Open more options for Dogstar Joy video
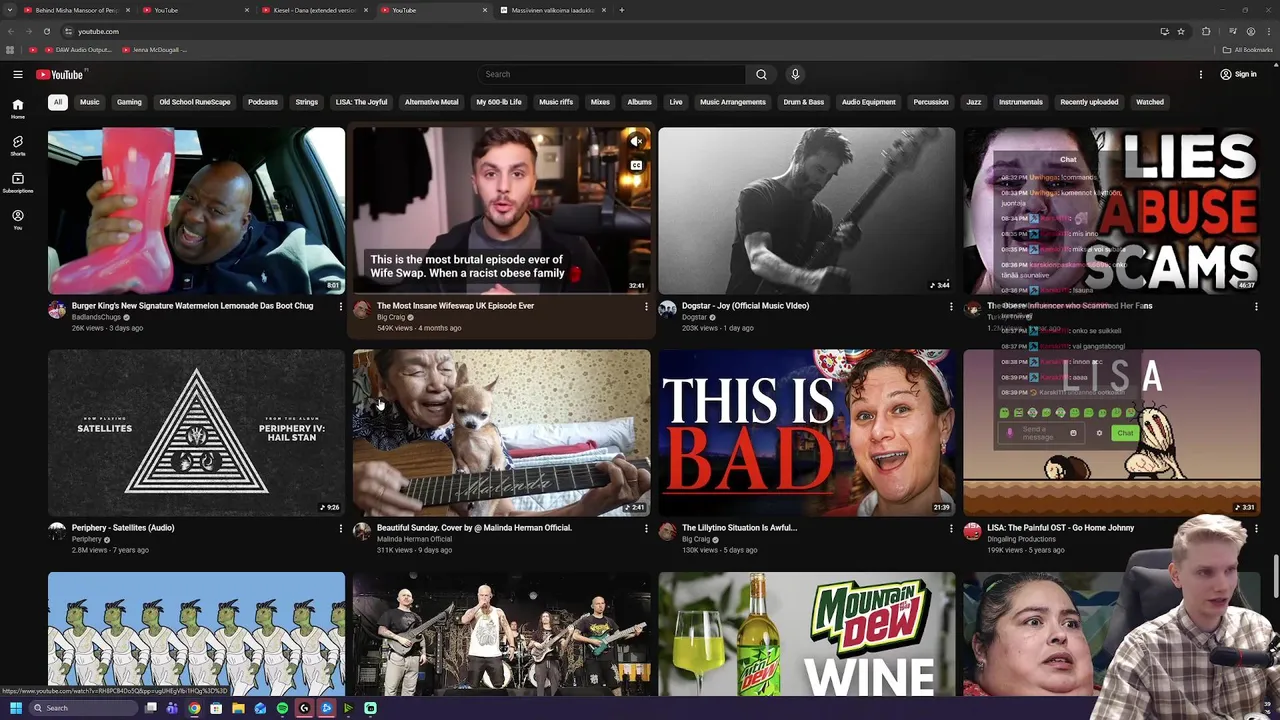This screenshot has height=720, width=1280. click(x=951, y=307)
